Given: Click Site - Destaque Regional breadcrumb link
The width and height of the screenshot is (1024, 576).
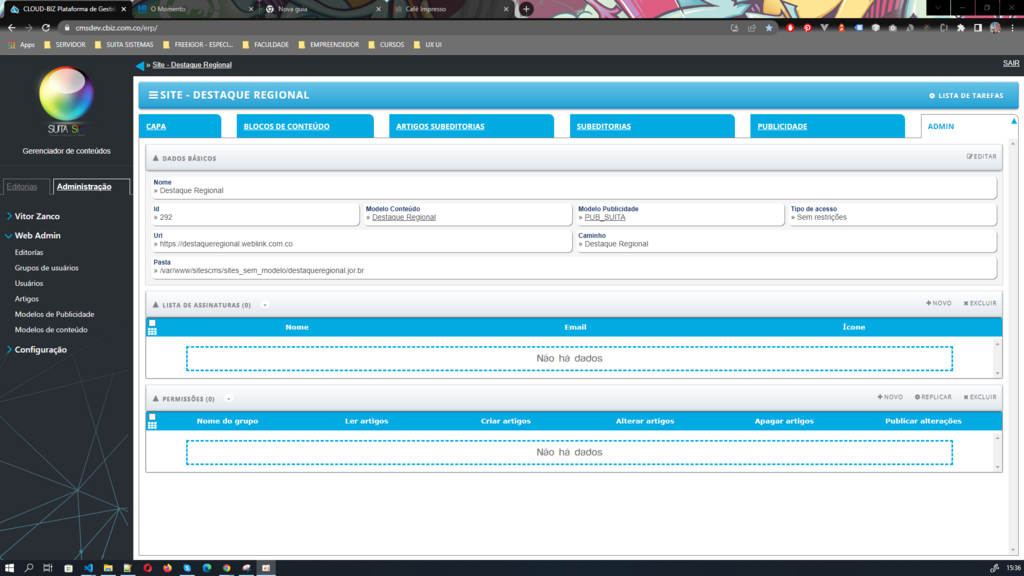Looking at the screenshot, I should [x=192, y=65].
